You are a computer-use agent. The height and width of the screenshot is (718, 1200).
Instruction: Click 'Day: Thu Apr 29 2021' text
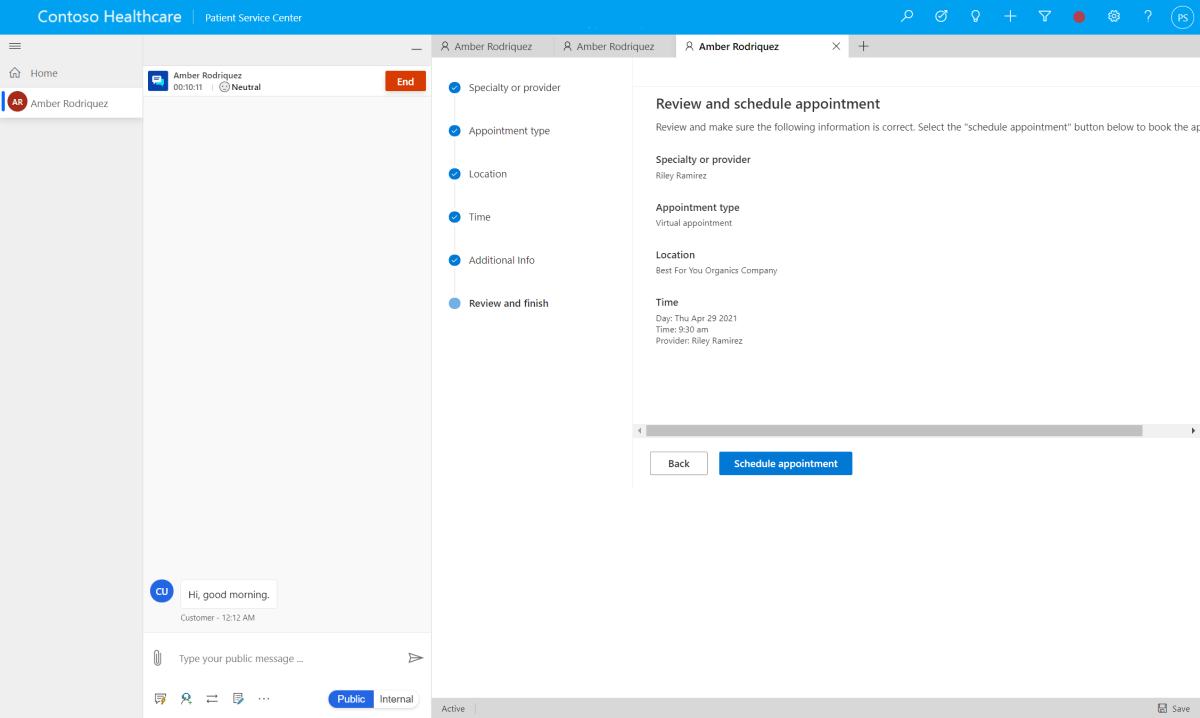[697, 318]
